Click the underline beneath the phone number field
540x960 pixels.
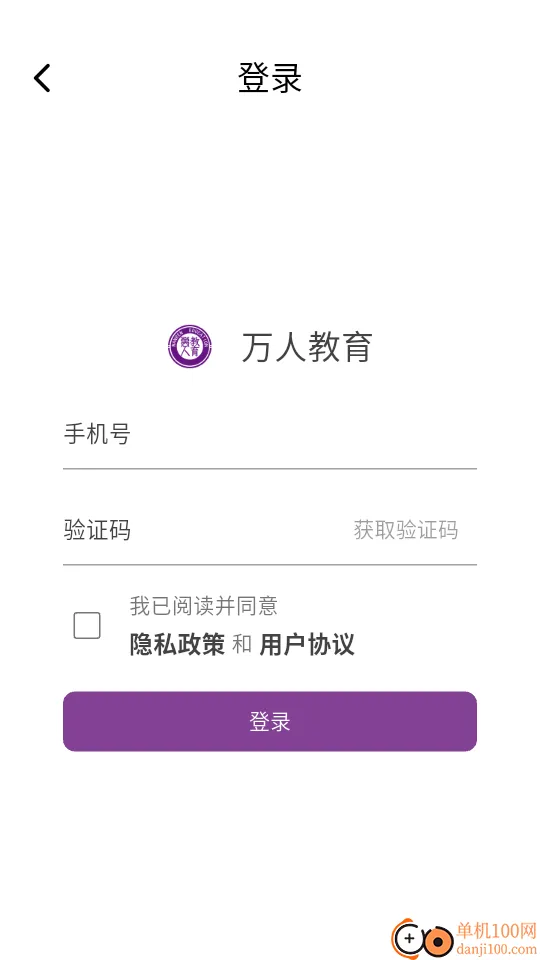tap(269, 468)
